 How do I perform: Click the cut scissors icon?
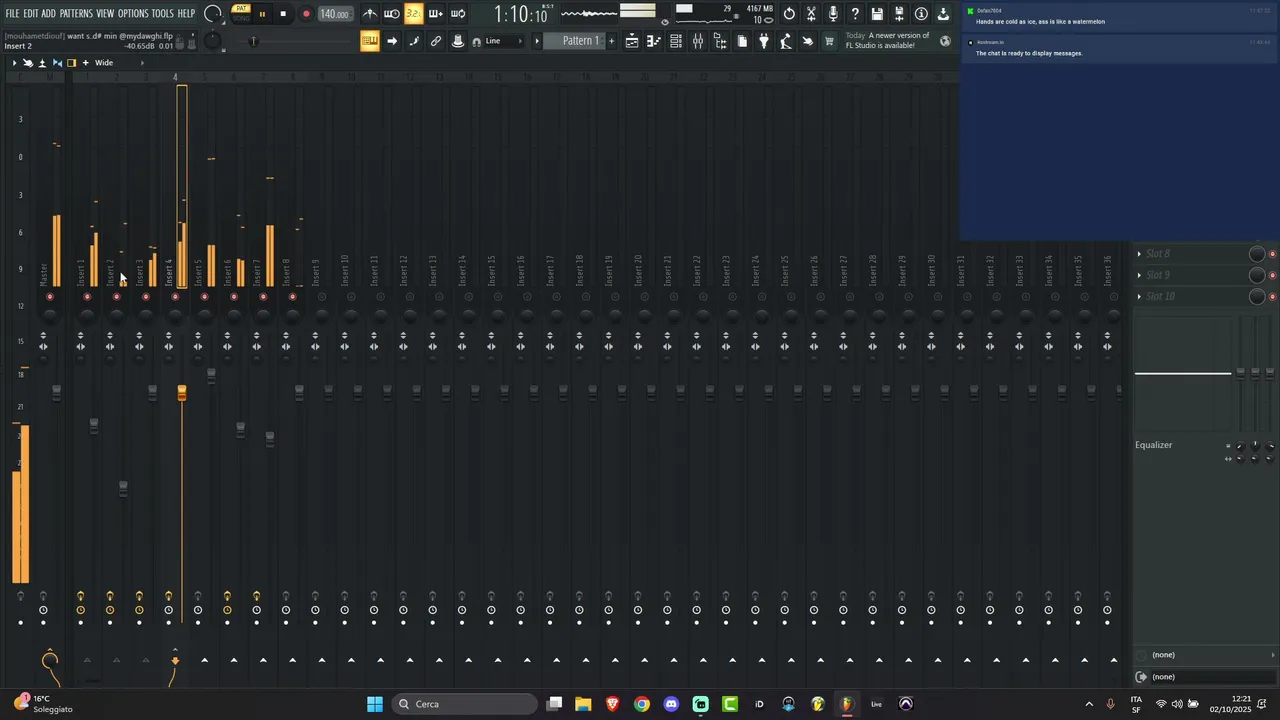(811, 14)
